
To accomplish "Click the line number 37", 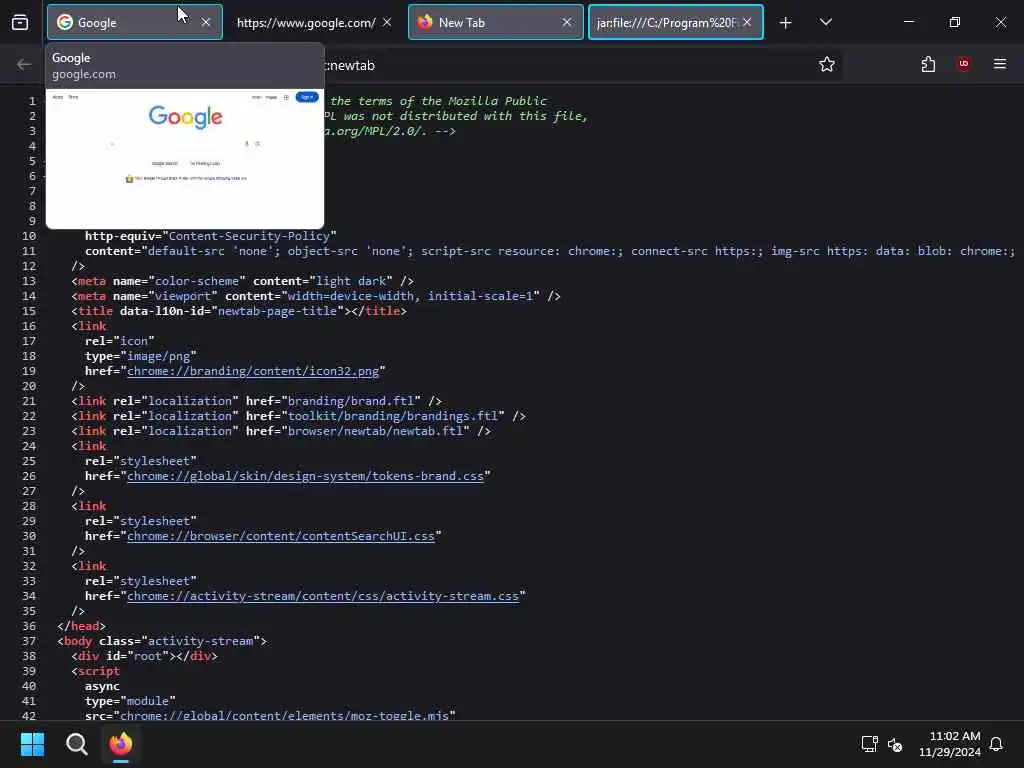I will (x=29, y=641).
